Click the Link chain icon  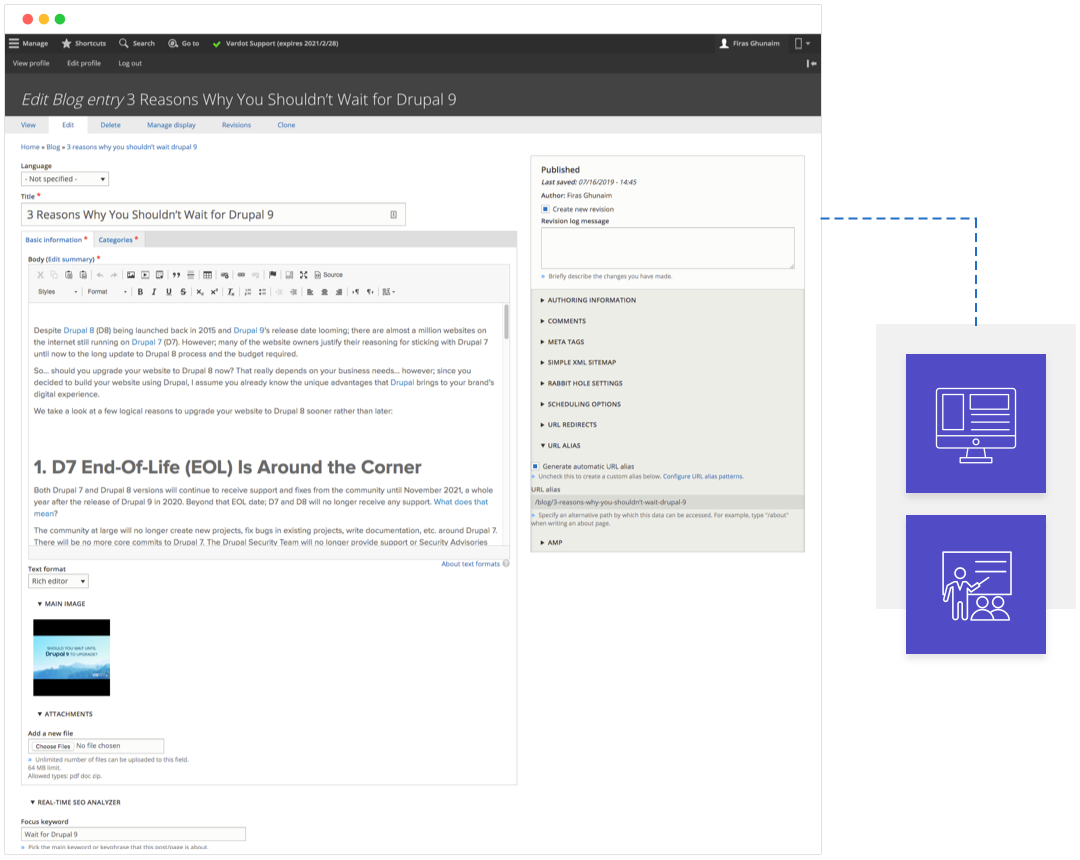coord(241,275)
